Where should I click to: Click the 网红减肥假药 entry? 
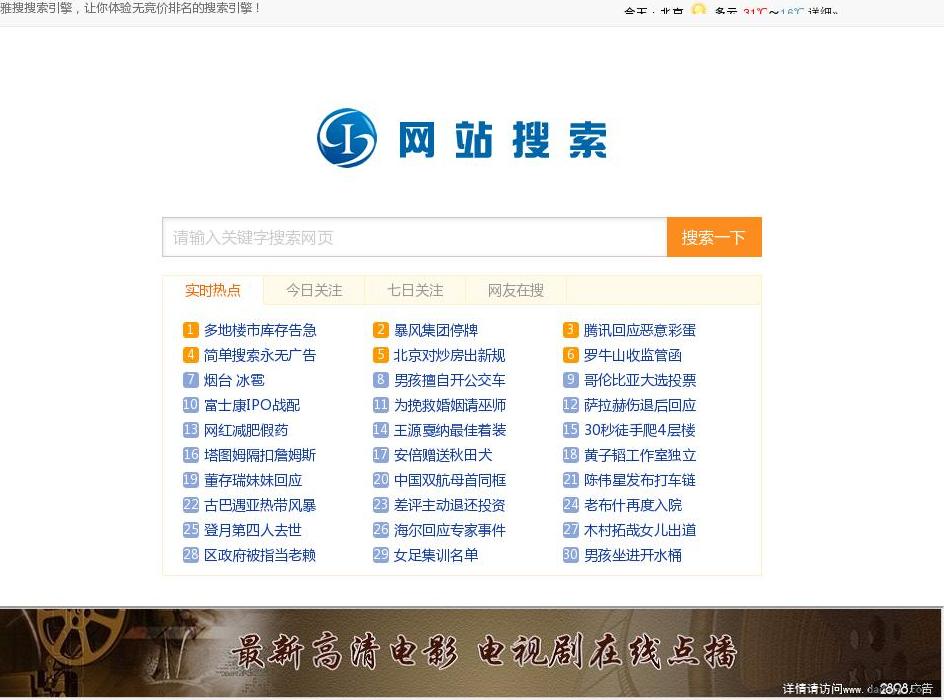coord(246,430)
